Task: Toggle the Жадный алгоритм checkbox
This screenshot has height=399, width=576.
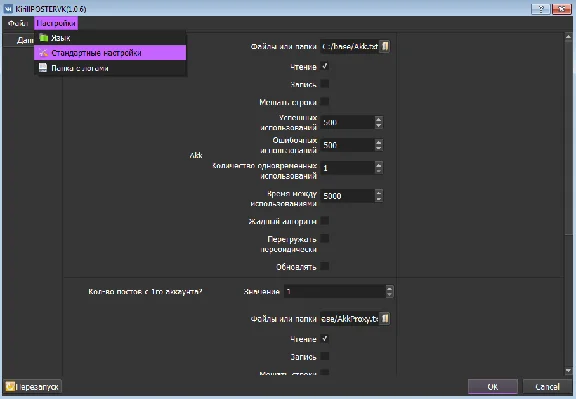Action: (x=324, y=220)
